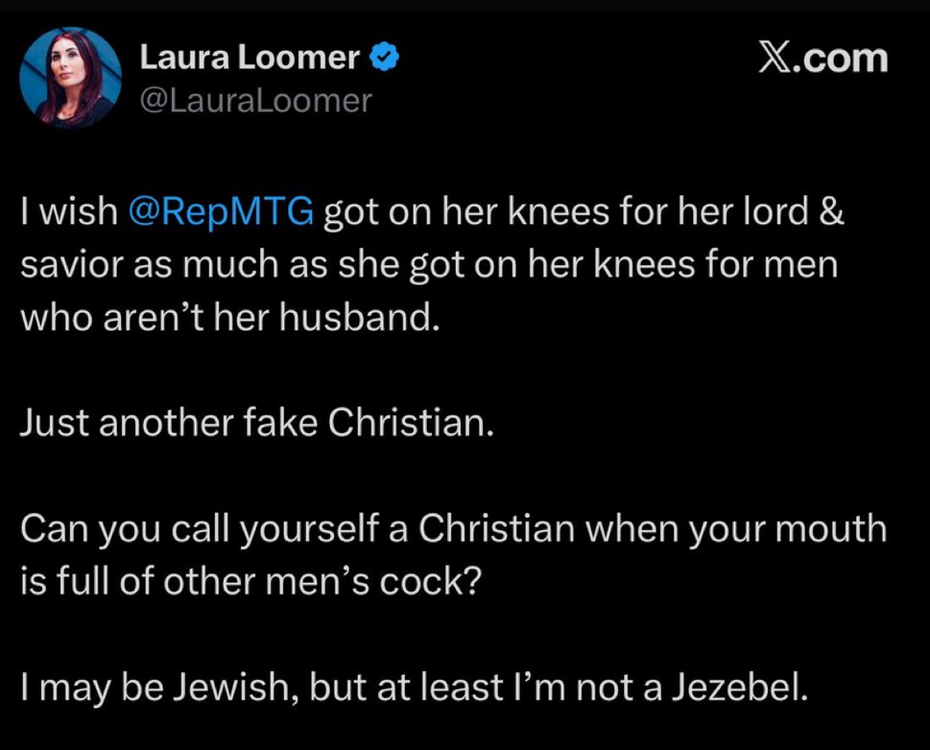Open the Laura Loomer display name
This screenshot has height=750, width=930.
coord(249,58)
